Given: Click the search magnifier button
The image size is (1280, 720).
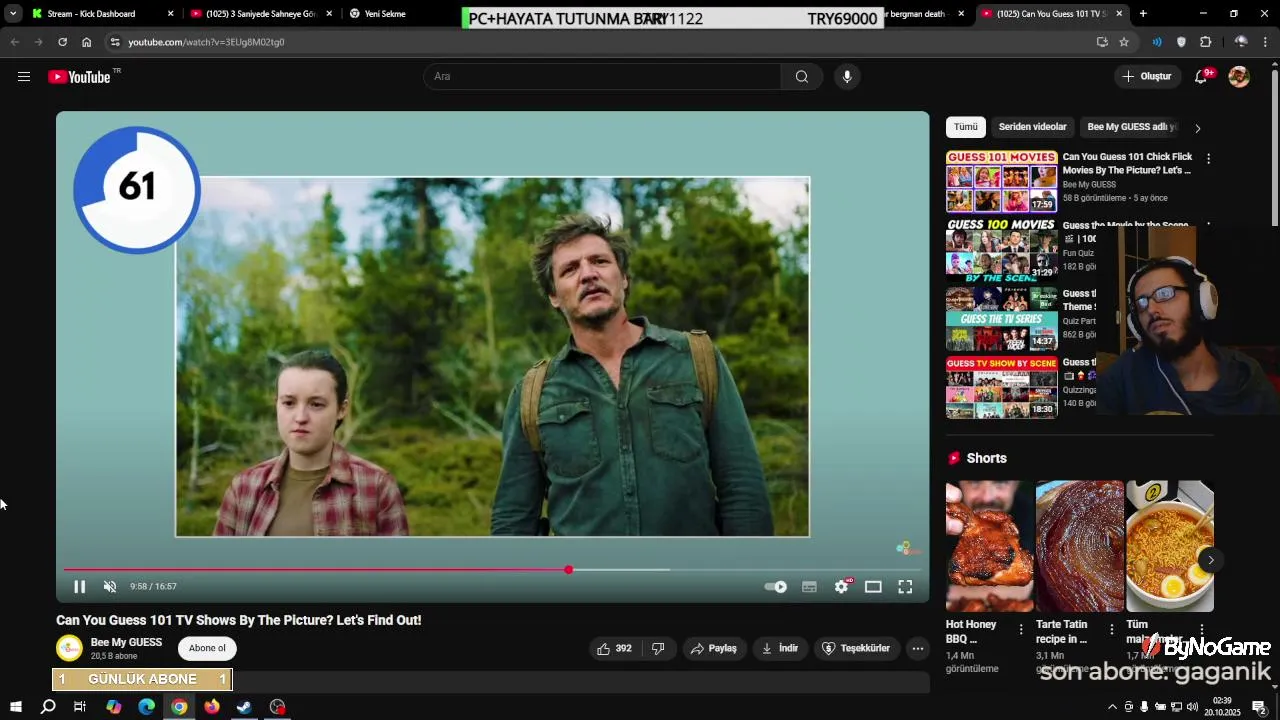Looking at the screenshot, I should tap(802, 77).
